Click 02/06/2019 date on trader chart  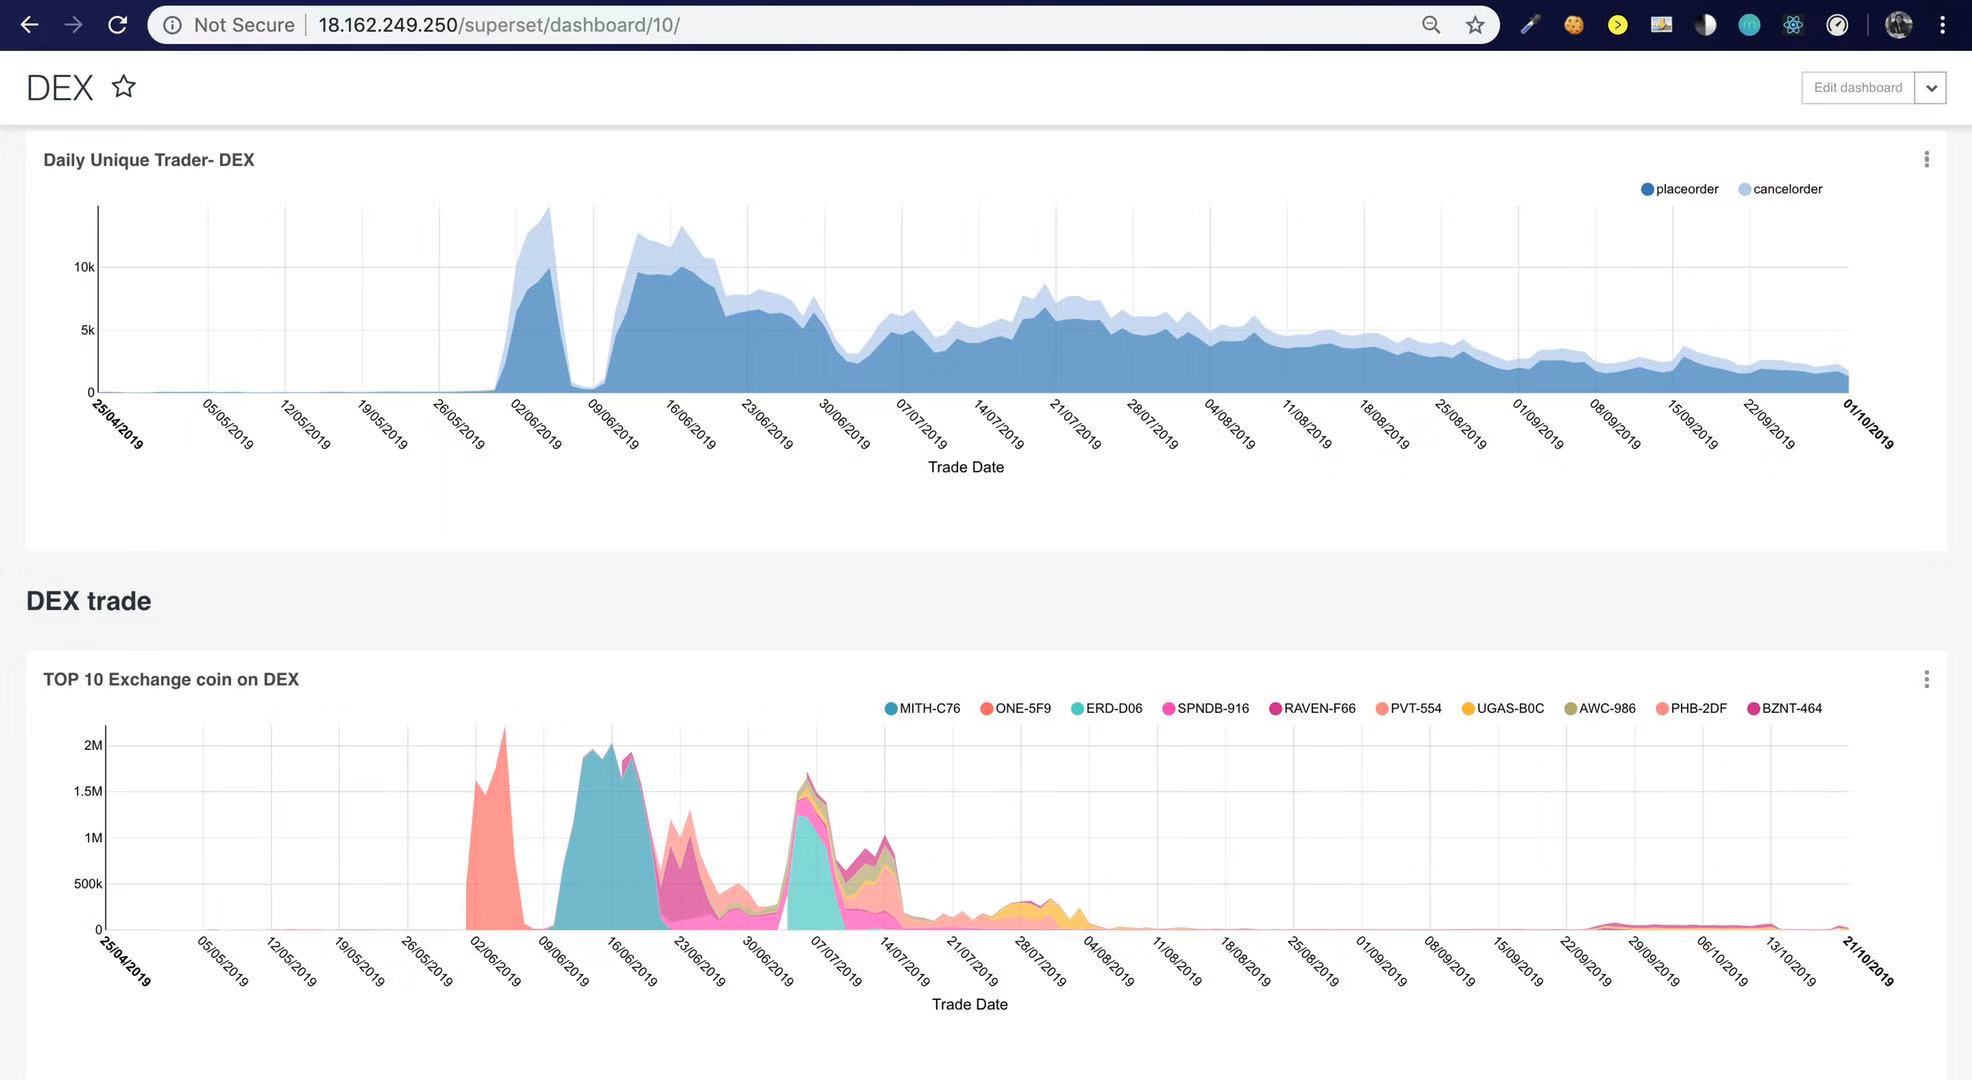[x=536, y=424]
